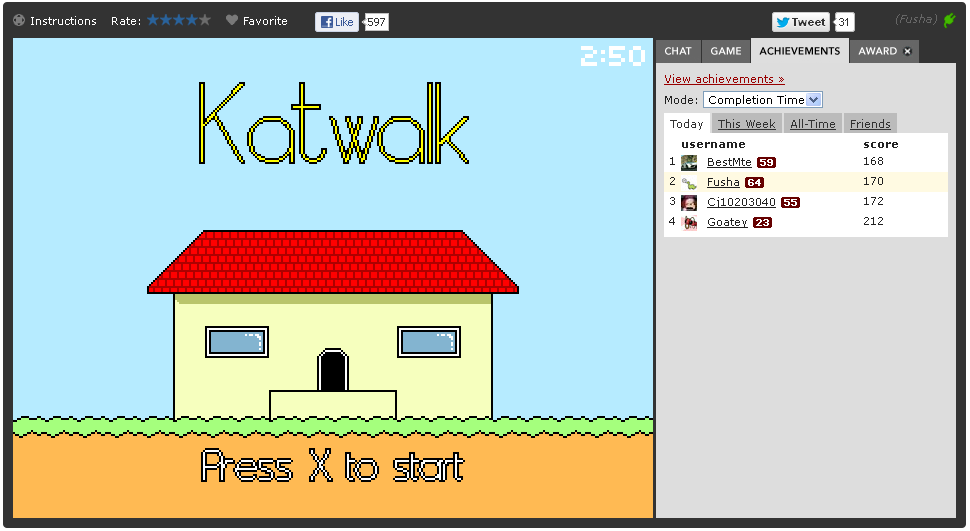Click Cj10203040's avatar thumbnail

click(x=689, y=203)
